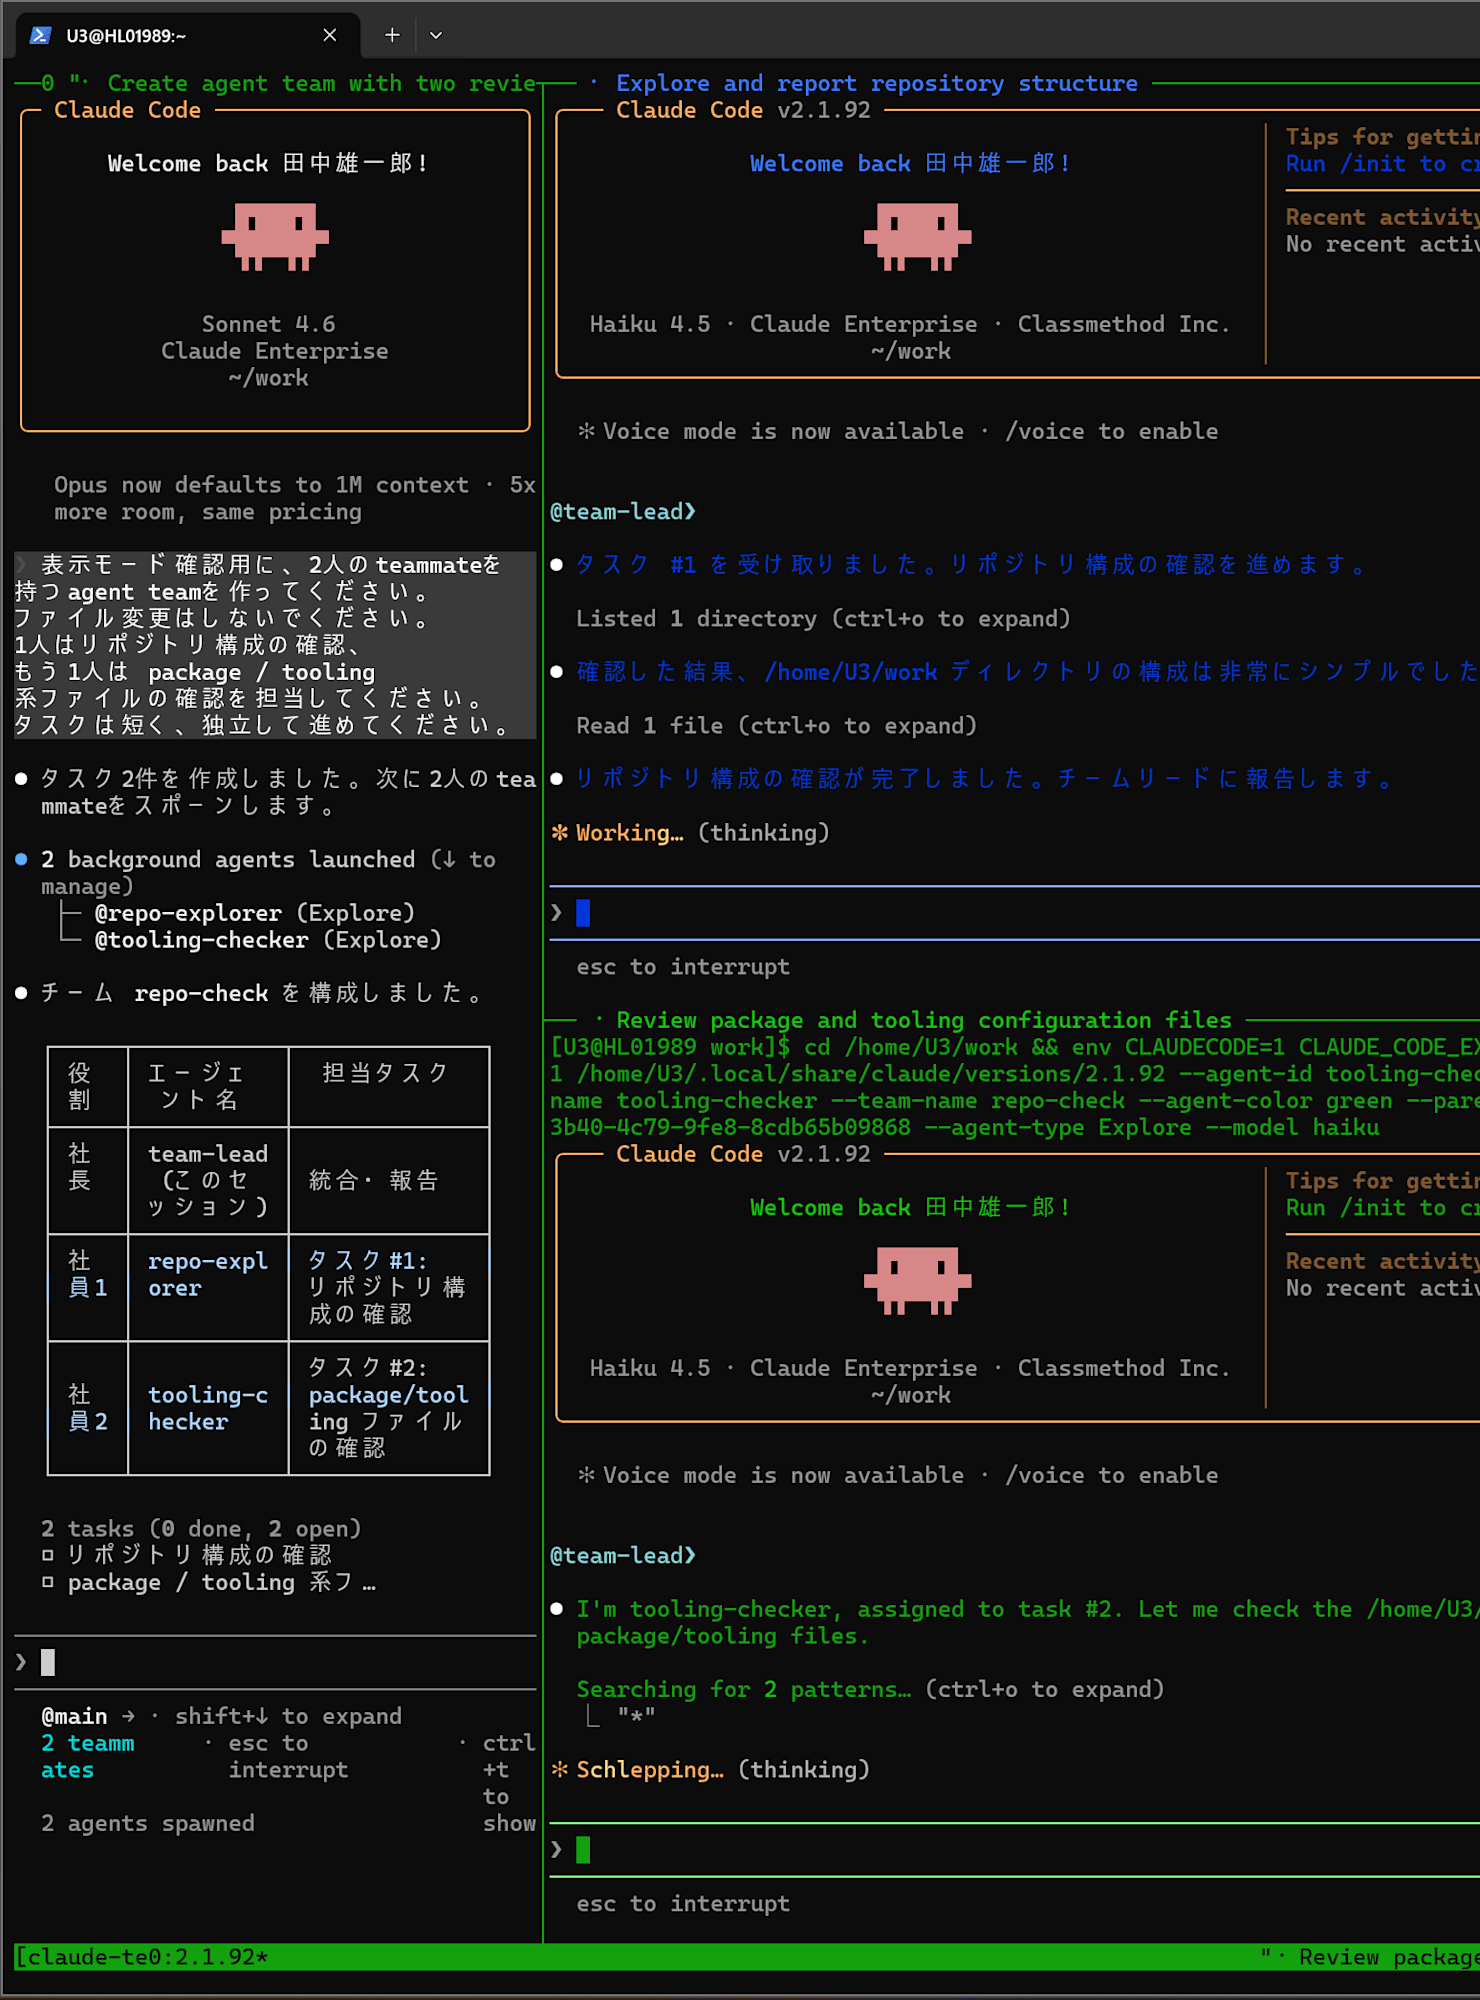The image size is (1480, 2000).
Task: Click 'I'm tooling-checker, assigned to task #2' message
Action: tap(1014, 1623)
